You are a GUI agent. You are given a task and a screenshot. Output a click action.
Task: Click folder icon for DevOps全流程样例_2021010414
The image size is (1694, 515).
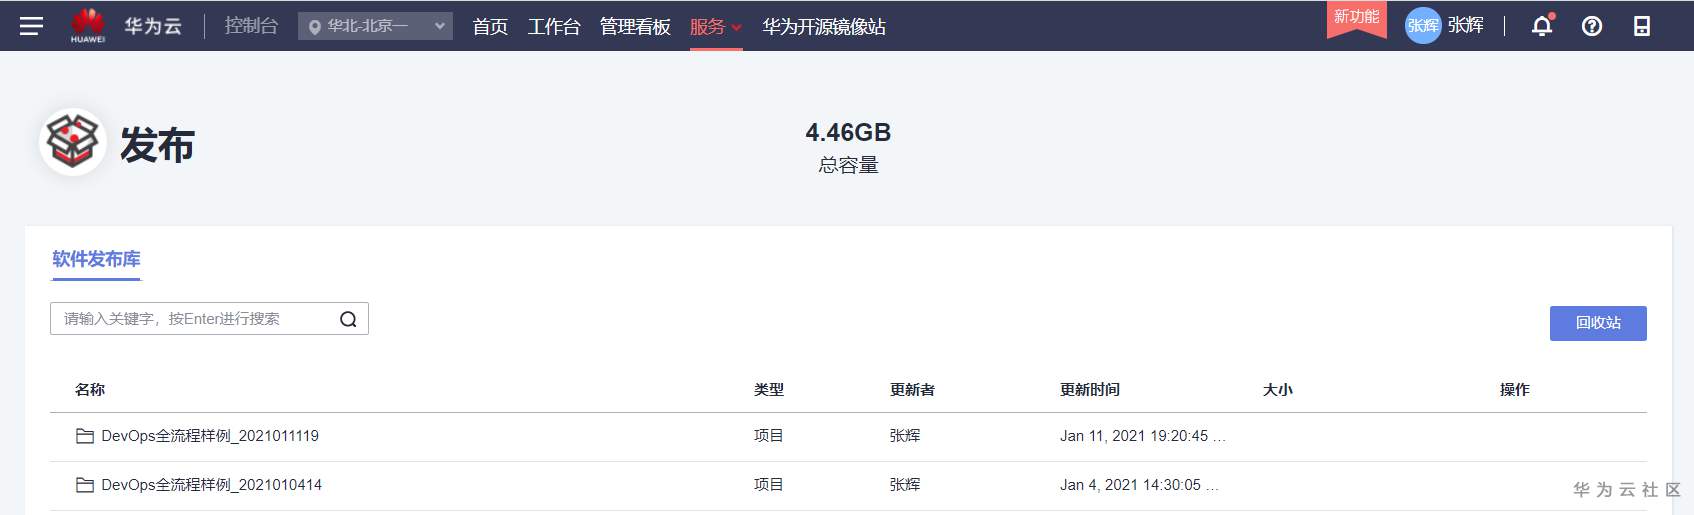(85, 485)
